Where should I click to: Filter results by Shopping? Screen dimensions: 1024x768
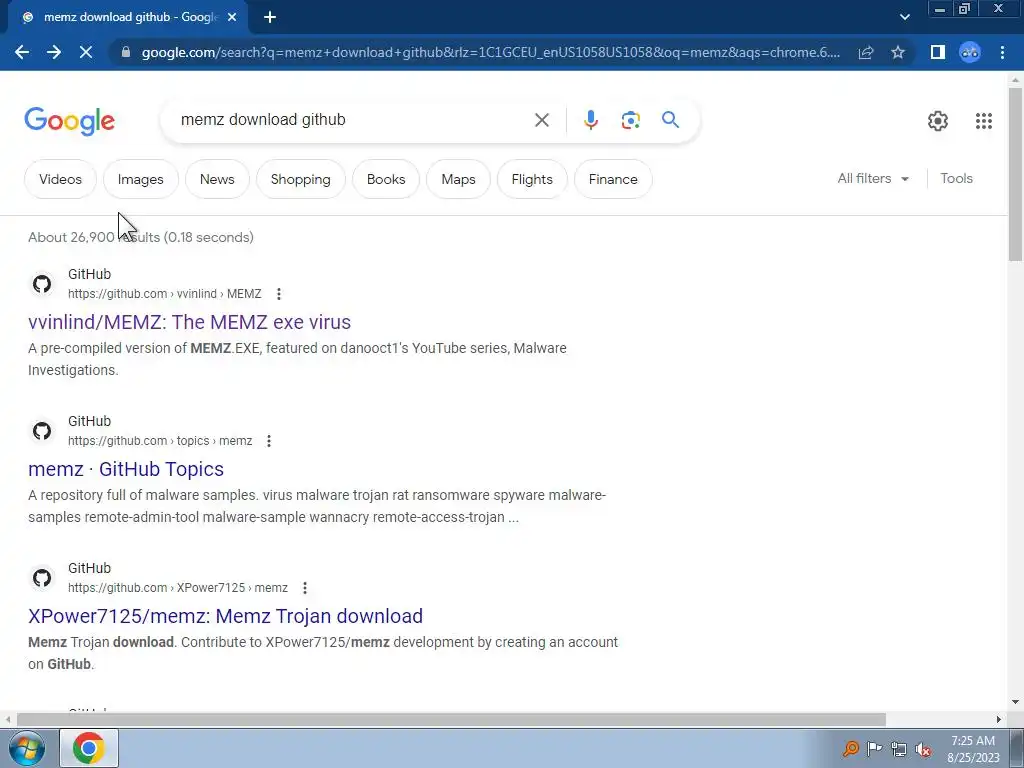pos(300,179)
